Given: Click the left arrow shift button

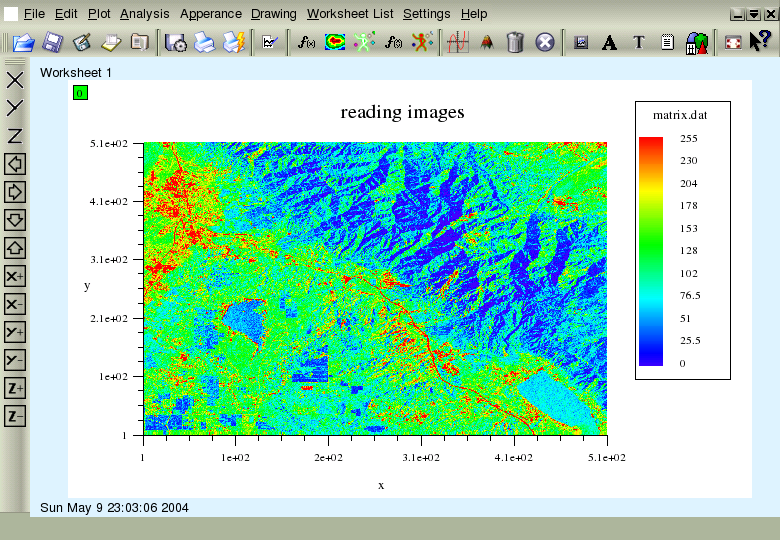Looking at the screenshot, I should [x=15, y=164].
